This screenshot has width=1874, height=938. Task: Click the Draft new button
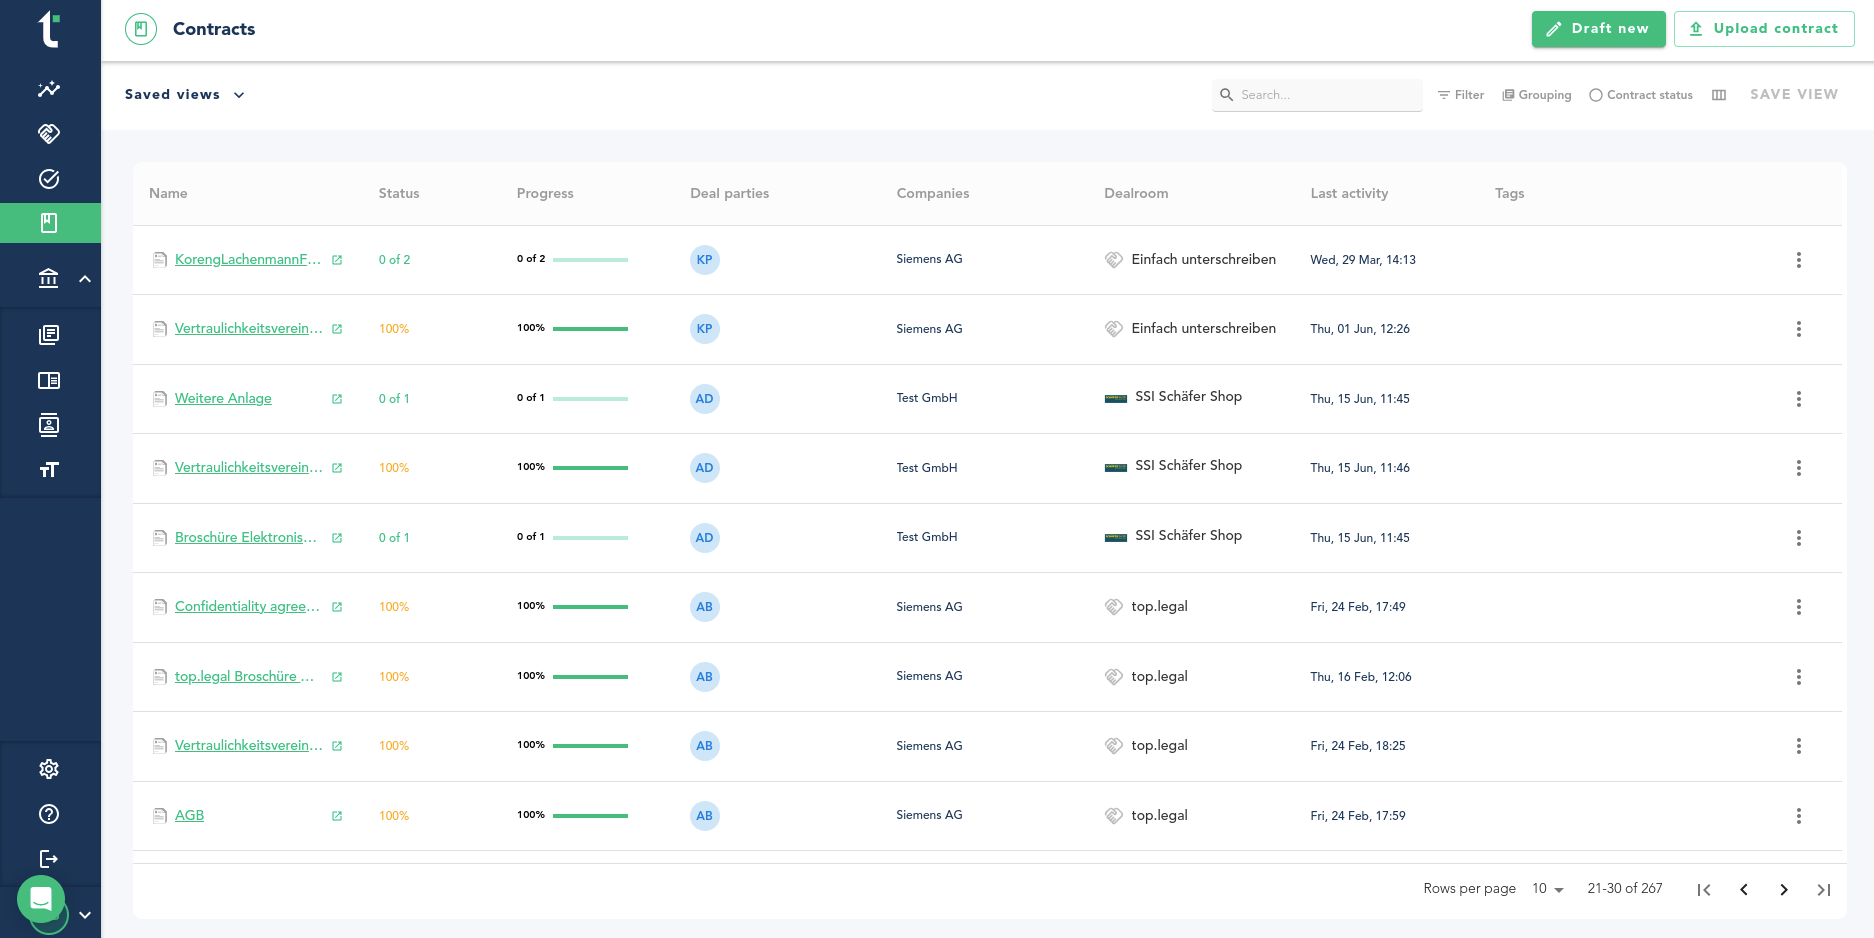[x=1598, y=29]
